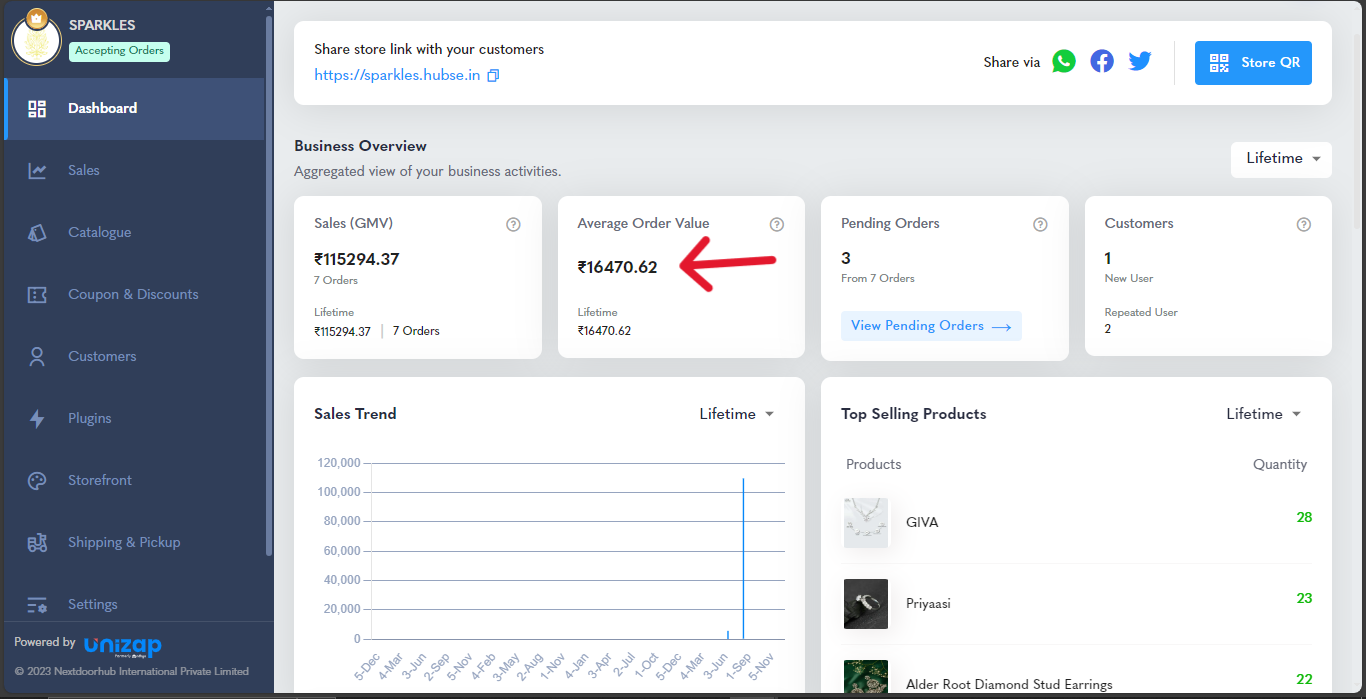Go to Coupon & Discounts menu item
This screenshot has width=1366, height=699.
coord(133,295)
